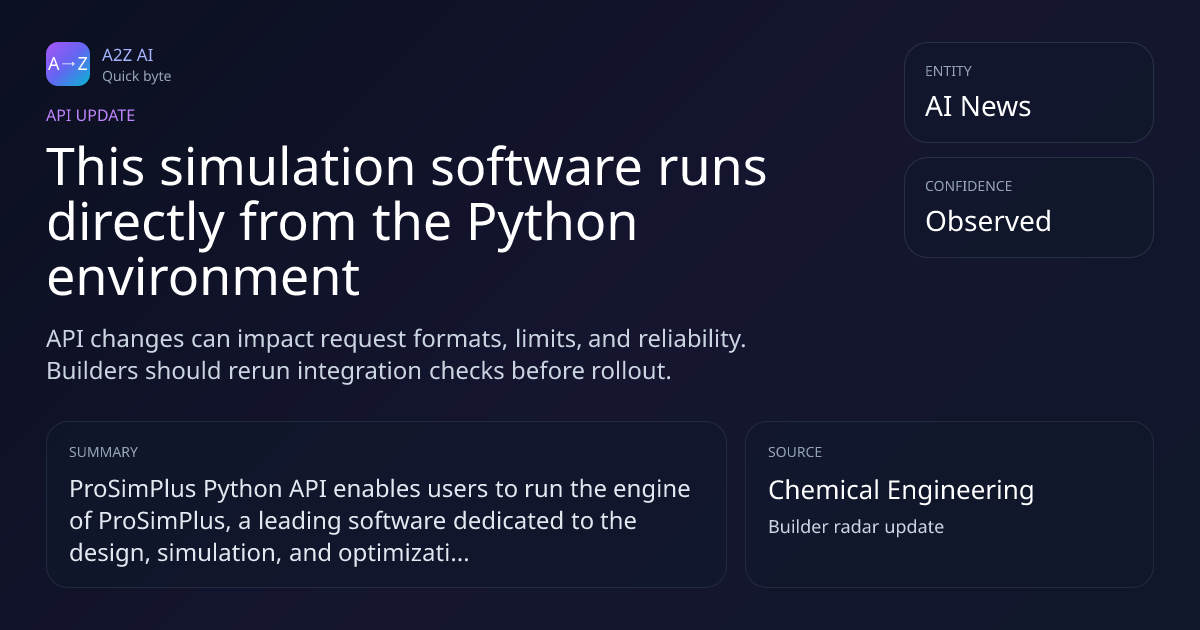1200x630 pixels.
Task: Select the API changes description paragraph
Action: point(396,354)
